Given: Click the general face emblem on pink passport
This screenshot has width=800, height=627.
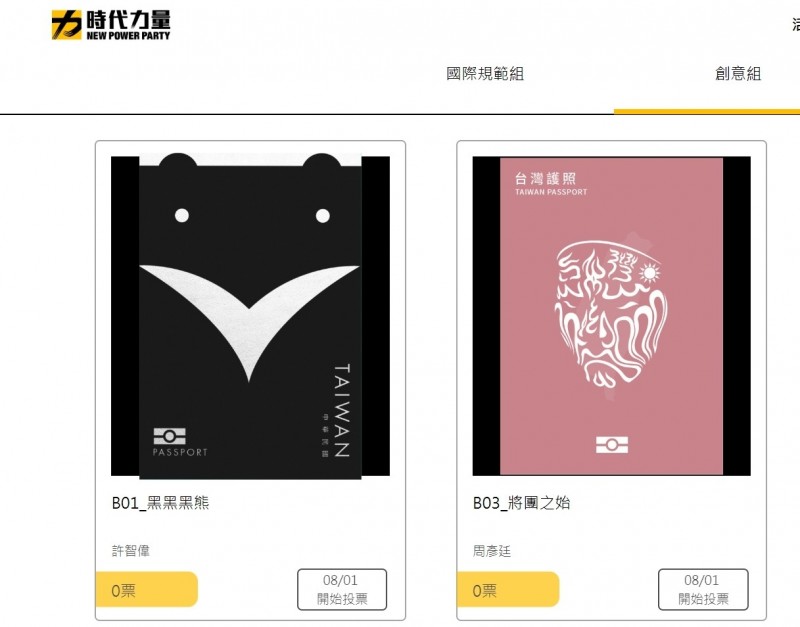Looking at the screenshot, I should point(611,314).
